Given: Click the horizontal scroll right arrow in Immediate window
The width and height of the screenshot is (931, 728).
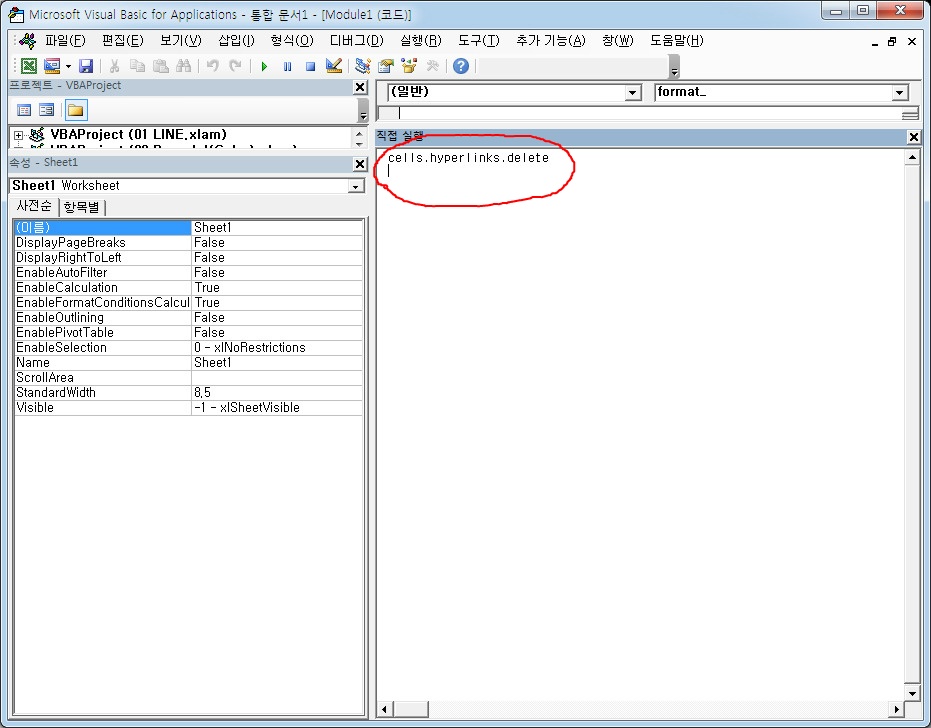Looking at the screenshot, I should (x=896, y=709).
